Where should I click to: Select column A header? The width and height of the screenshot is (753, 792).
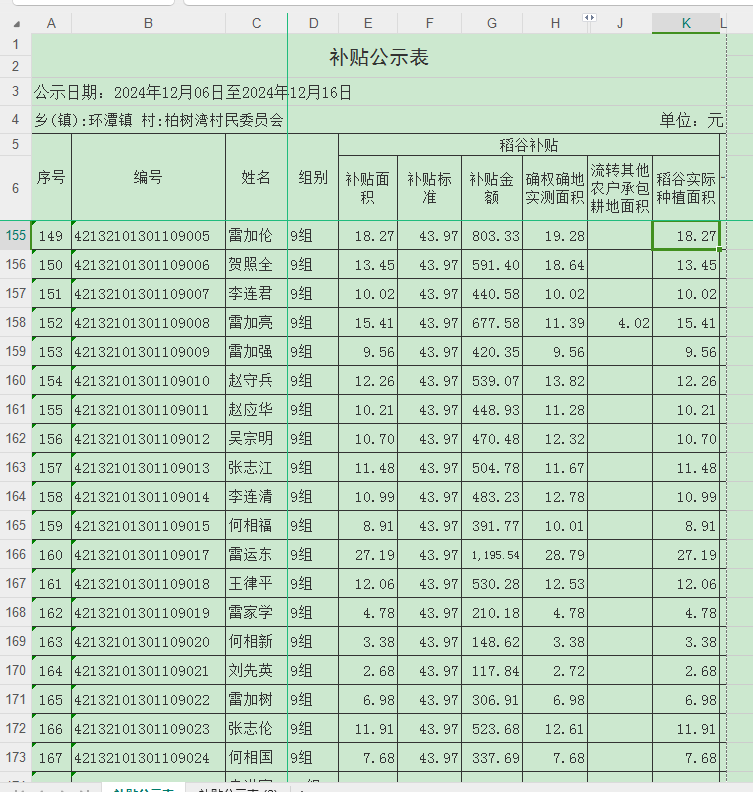(x=51, y=23)
